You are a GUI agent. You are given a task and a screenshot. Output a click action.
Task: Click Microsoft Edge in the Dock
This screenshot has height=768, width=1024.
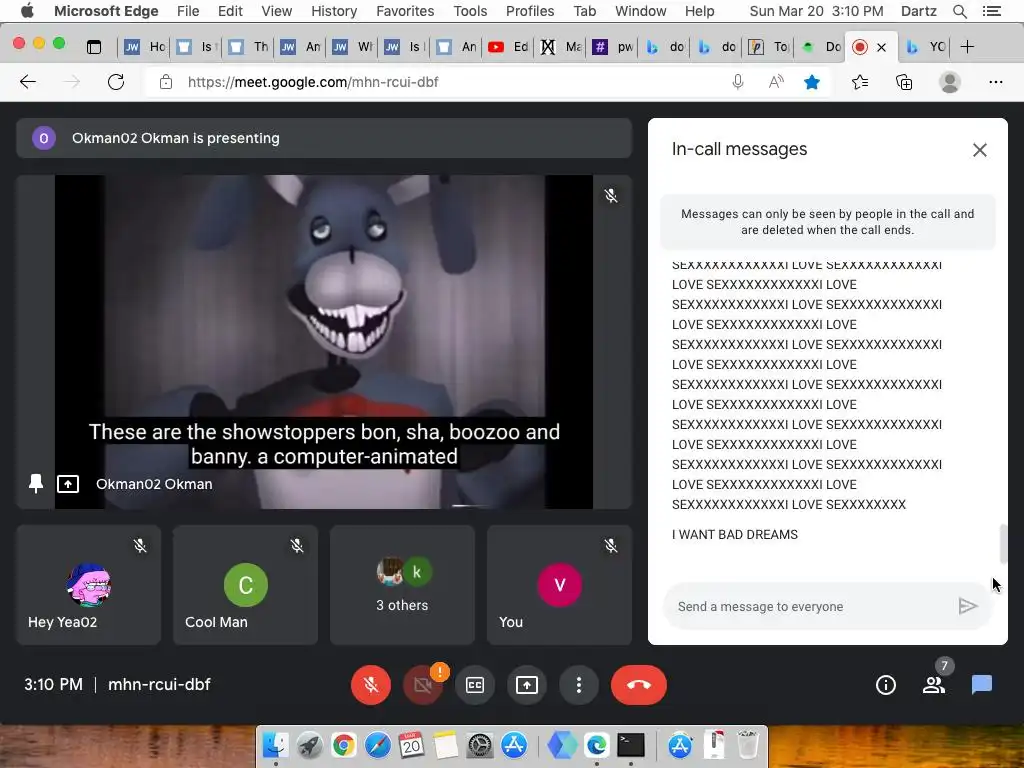pyautogui.click(x=596, y=744)
